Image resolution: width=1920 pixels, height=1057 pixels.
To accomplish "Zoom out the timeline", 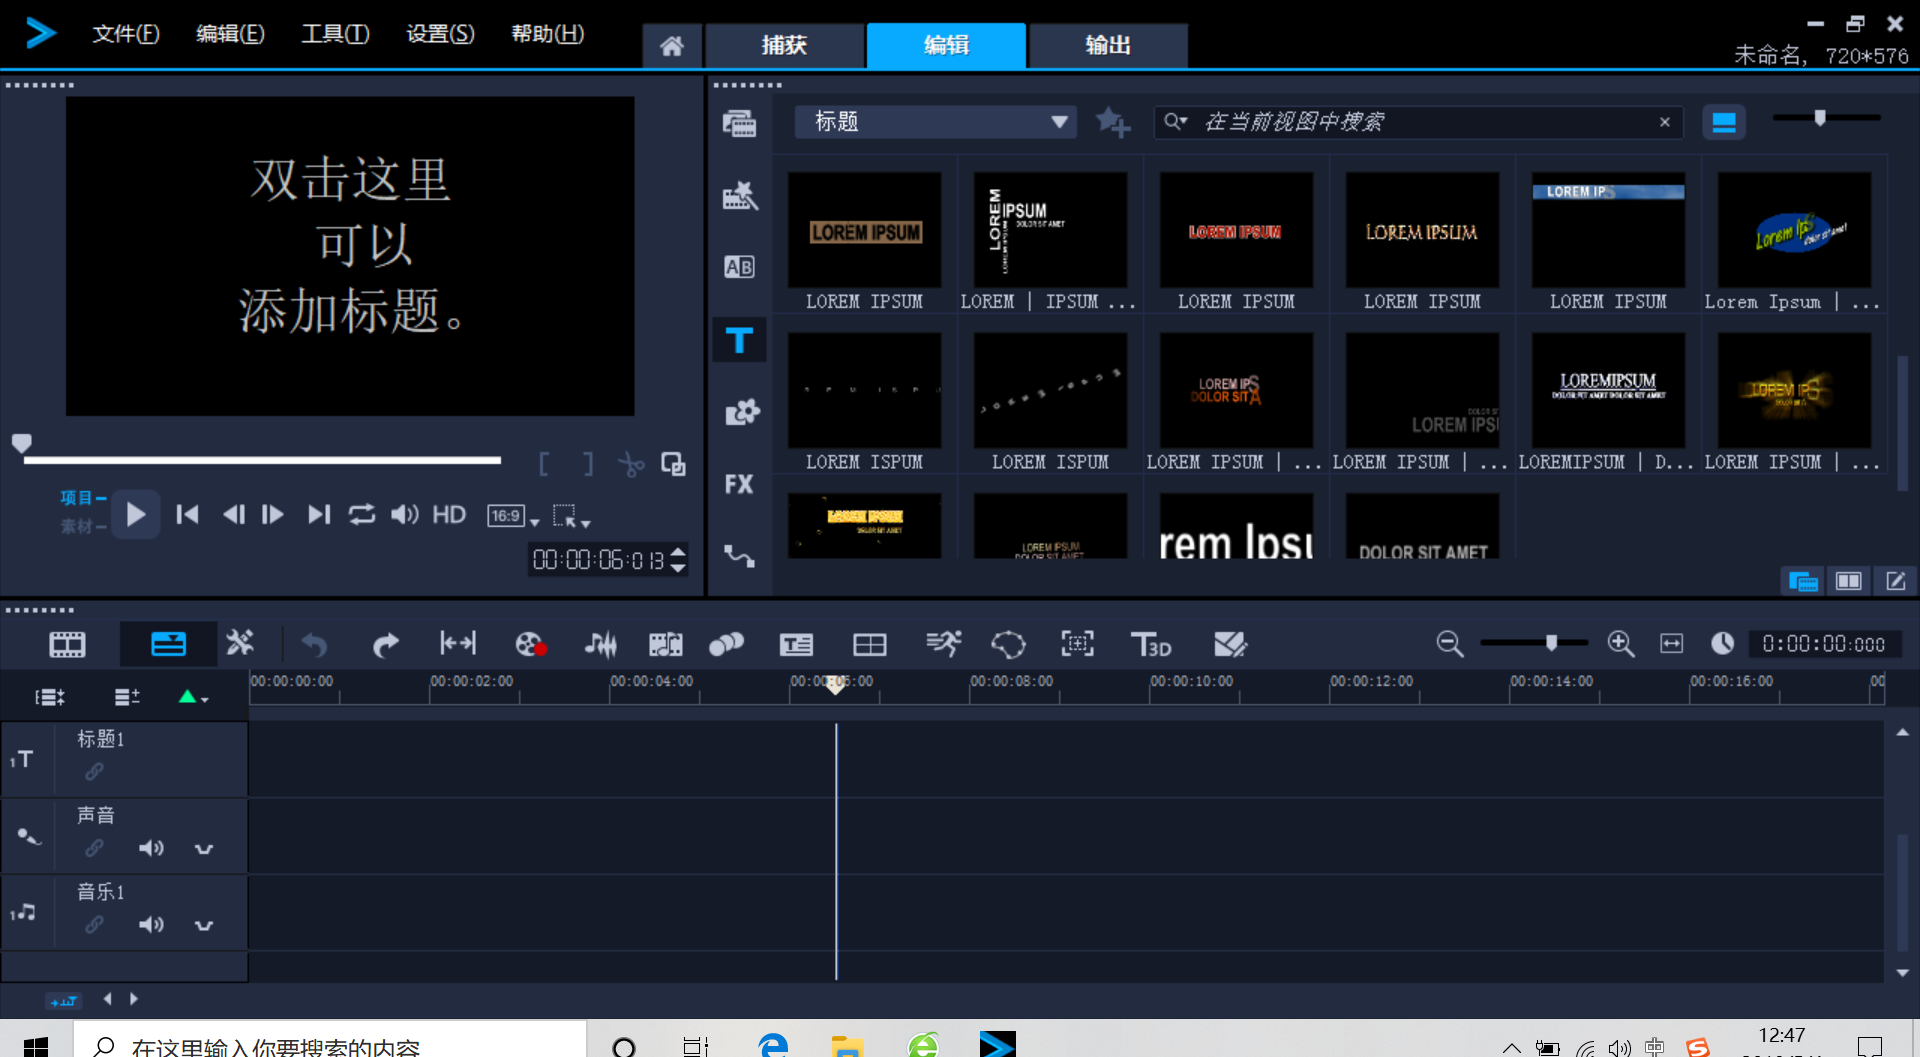I will [x=1449, y=644].
